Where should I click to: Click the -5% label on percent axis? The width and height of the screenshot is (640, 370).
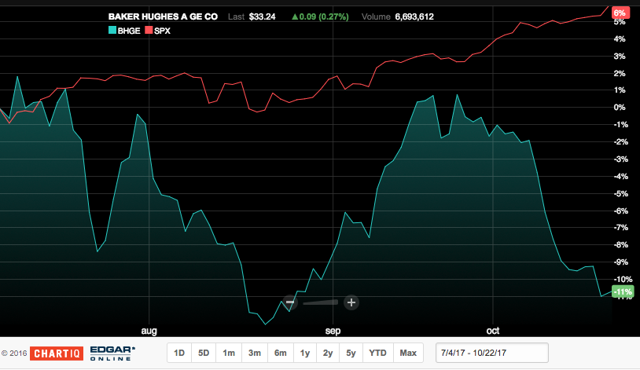620,194
